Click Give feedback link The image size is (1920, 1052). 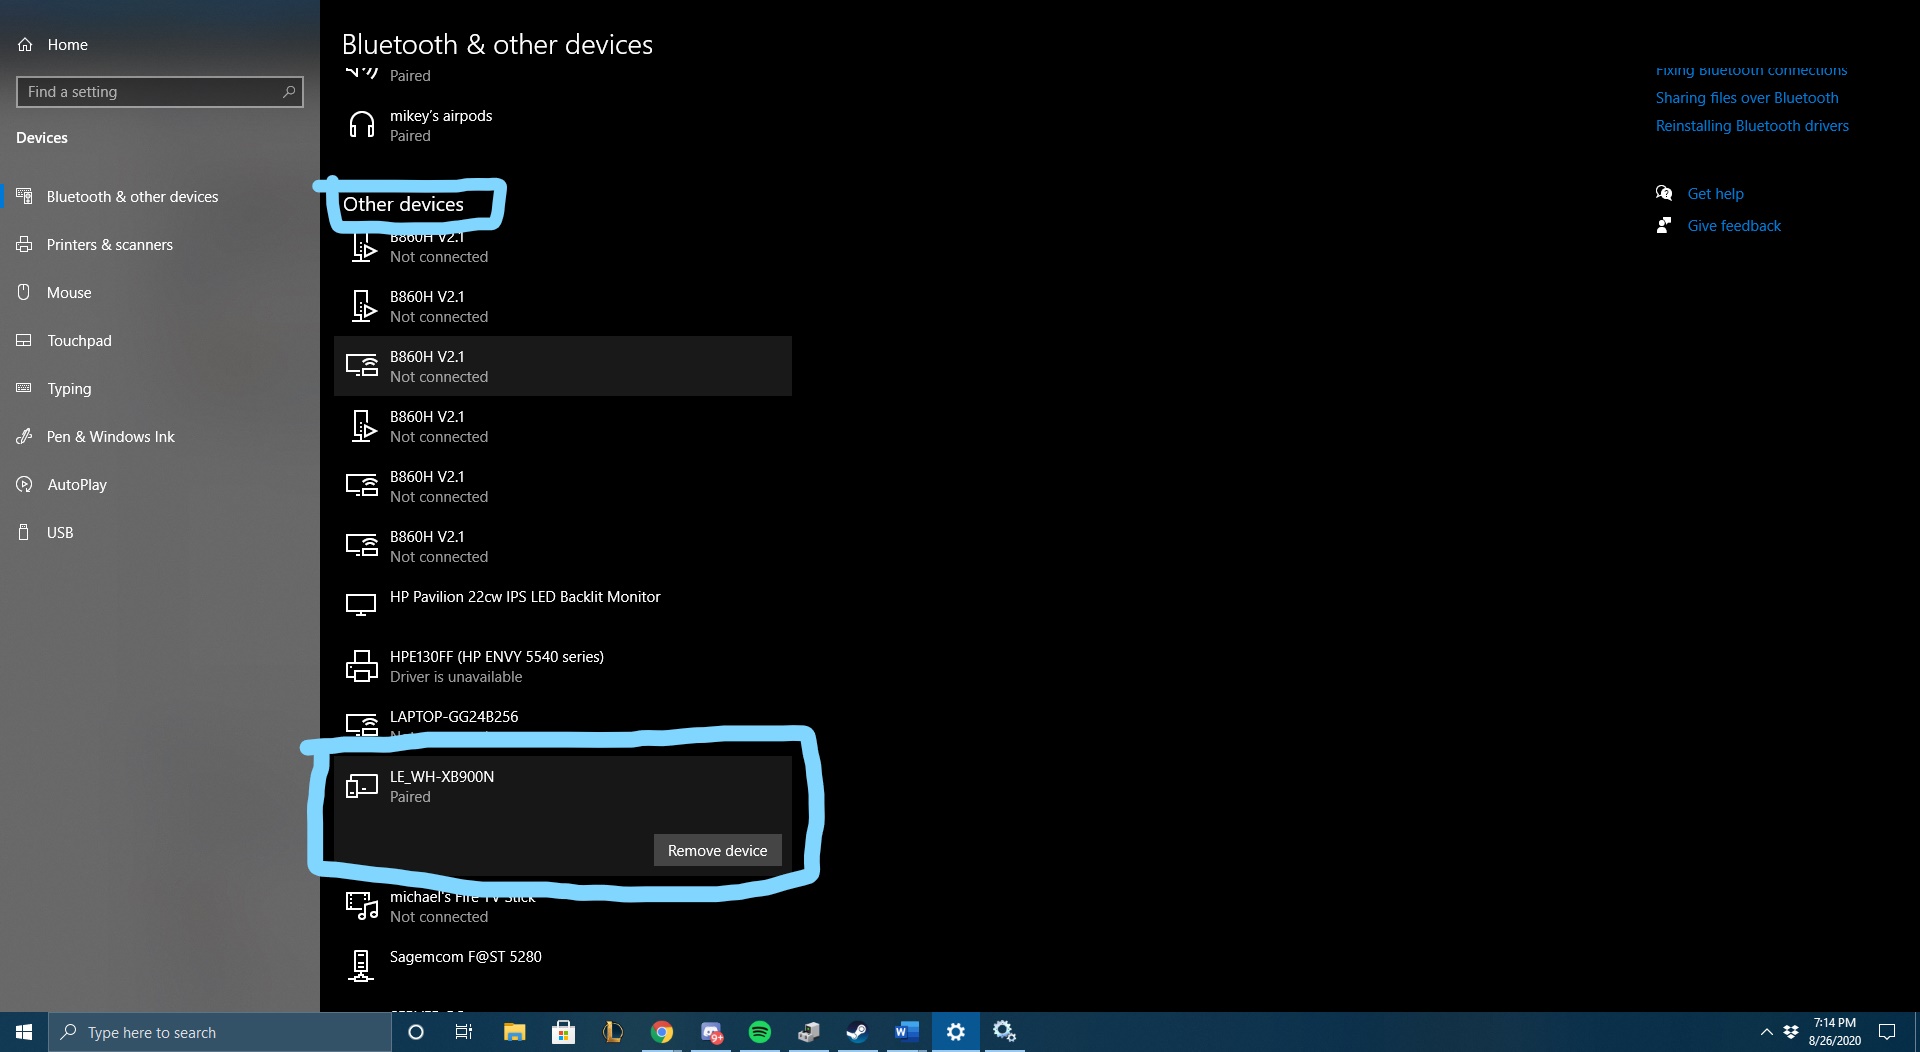1734,226
